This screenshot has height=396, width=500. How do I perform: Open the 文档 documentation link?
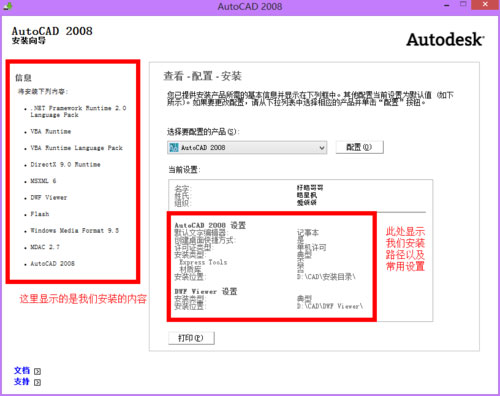[22, 370]
